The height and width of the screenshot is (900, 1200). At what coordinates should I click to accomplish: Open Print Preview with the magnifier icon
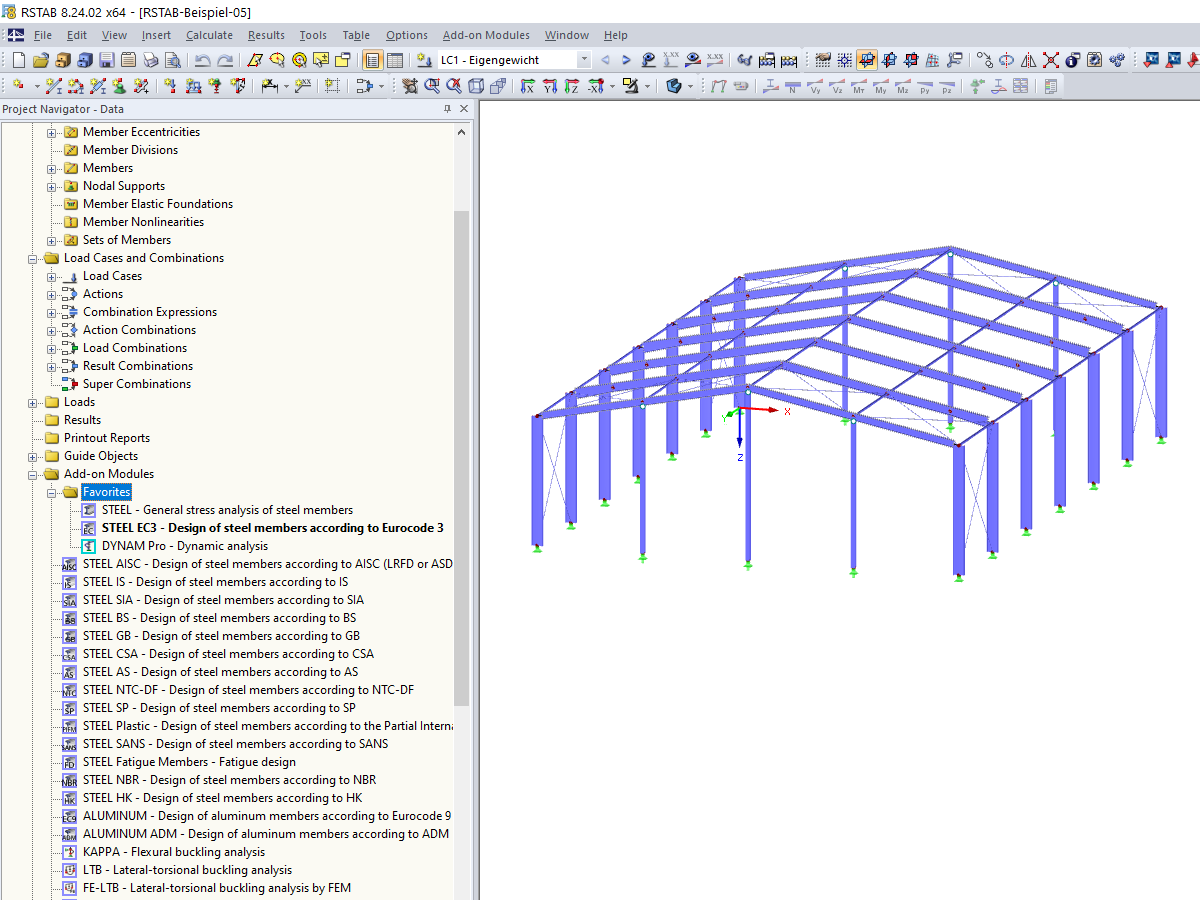click(x=172, y=60)
